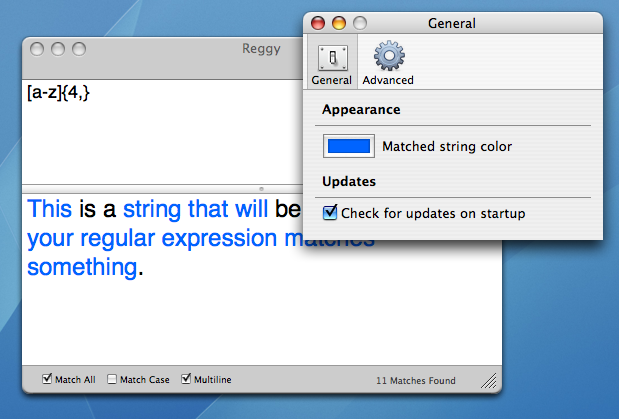Uncheck the Match All option

pyautogui.click(x=47, y=379)
